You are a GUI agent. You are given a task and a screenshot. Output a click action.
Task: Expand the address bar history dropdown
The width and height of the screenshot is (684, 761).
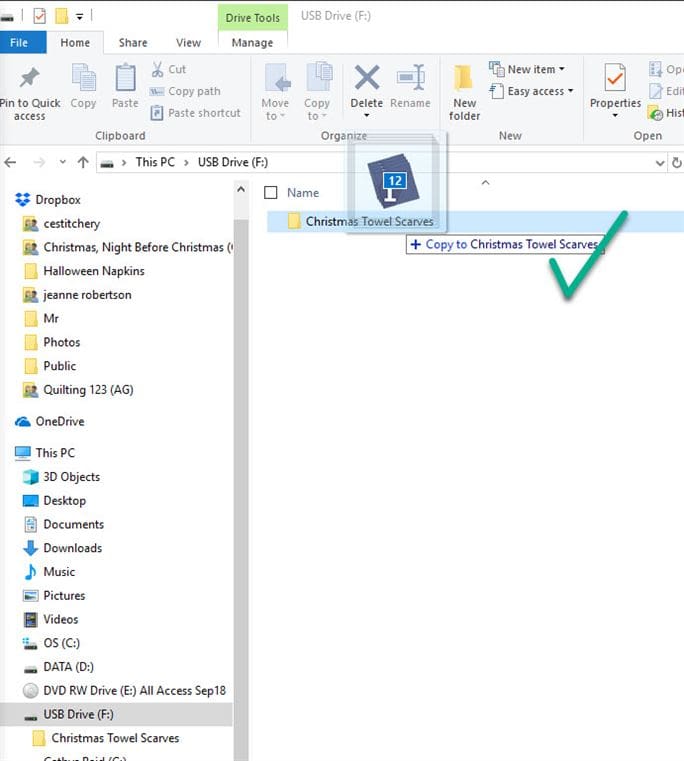click(659, 163)
